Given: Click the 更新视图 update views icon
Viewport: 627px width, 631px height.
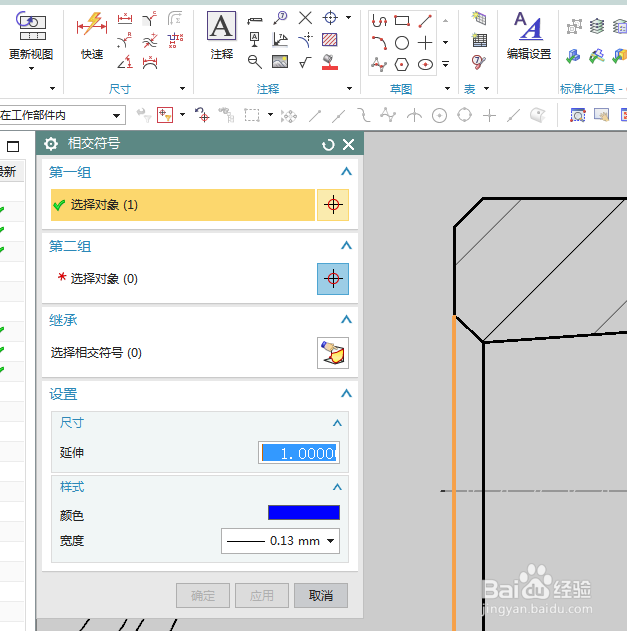Looking at the screenshot, I should pyautogui.click(x=31, y=26).
